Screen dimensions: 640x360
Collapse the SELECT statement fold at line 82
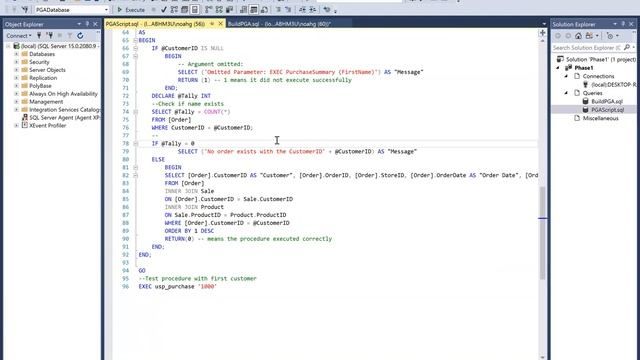136,176
